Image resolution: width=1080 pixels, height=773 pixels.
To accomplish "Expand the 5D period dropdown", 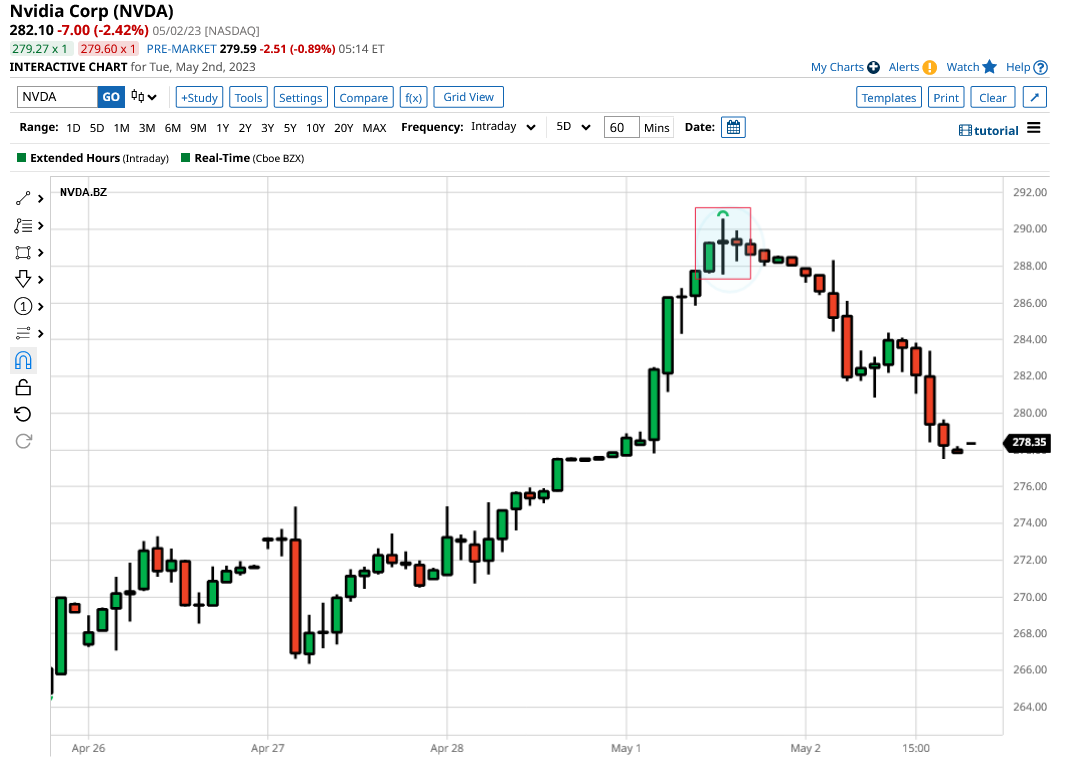I will point(573,127).
